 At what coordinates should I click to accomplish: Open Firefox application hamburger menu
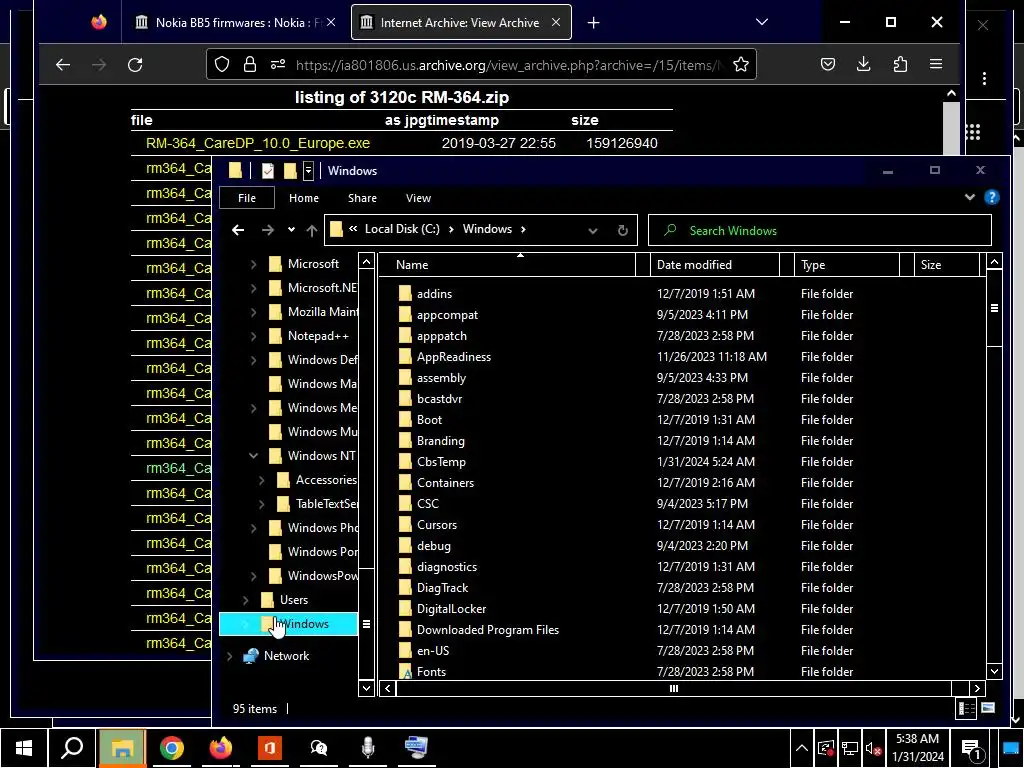936,64
